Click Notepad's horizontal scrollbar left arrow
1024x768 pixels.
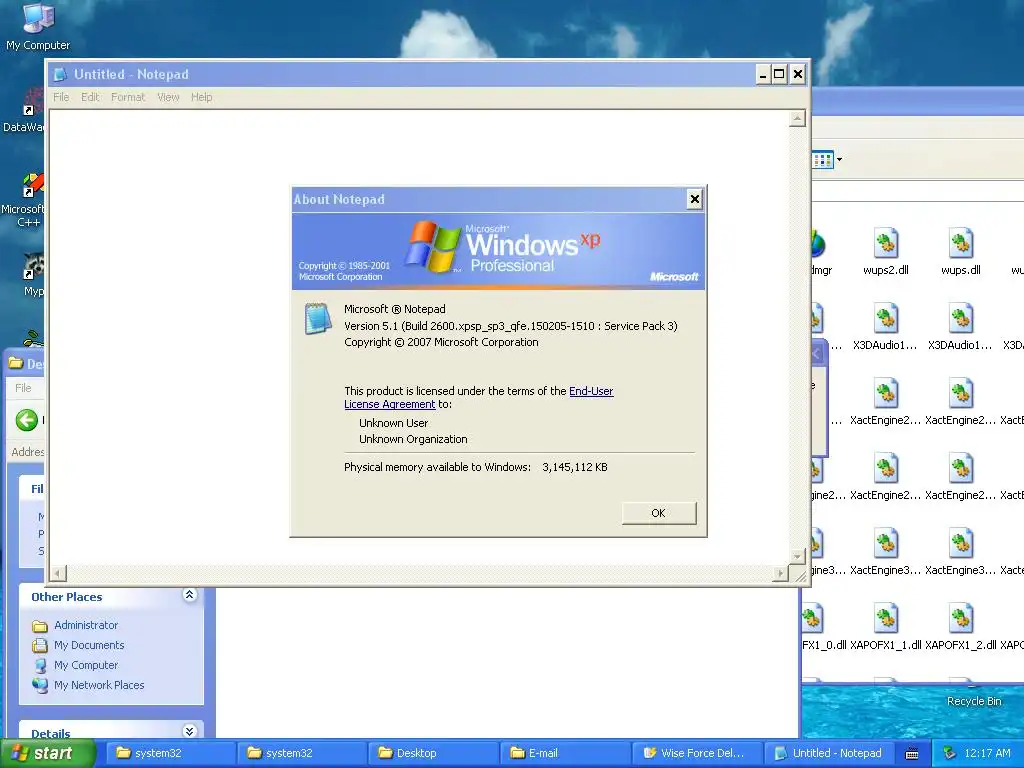pyautogui.click(x=58, y=573)
